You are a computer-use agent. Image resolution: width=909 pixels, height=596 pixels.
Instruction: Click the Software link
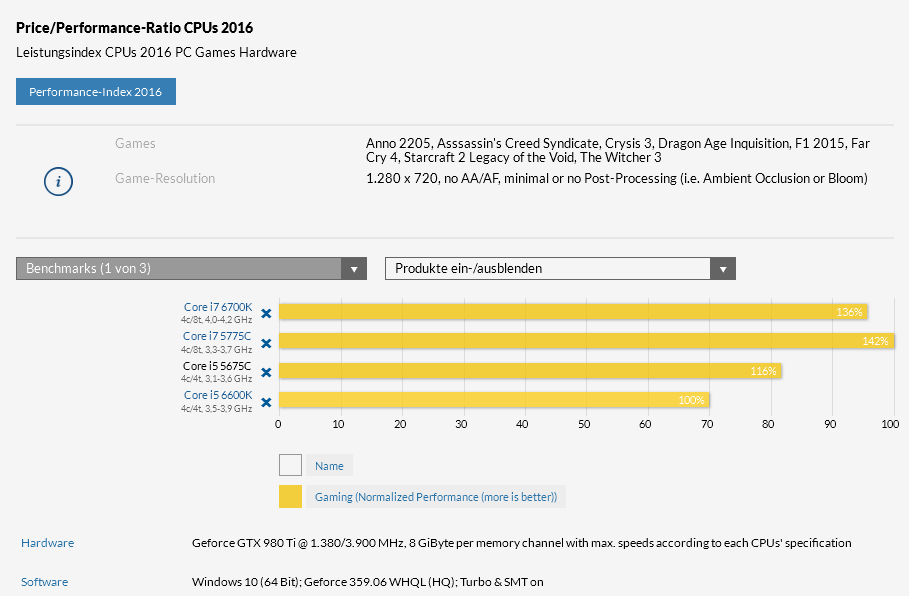(45, 582)
